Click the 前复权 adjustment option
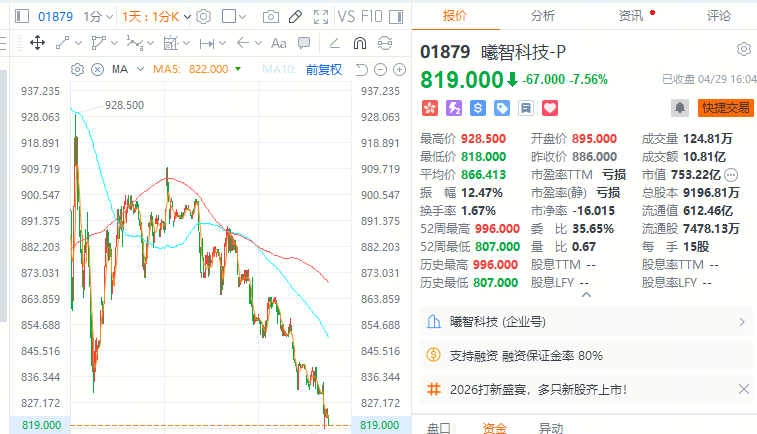 (324, 70)
